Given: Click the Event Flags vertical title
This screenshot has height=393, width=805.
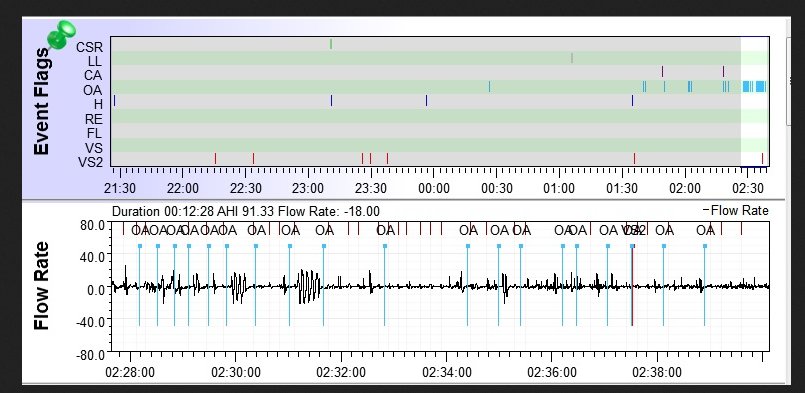Looking at the screenshot, I should coord(41,101).
